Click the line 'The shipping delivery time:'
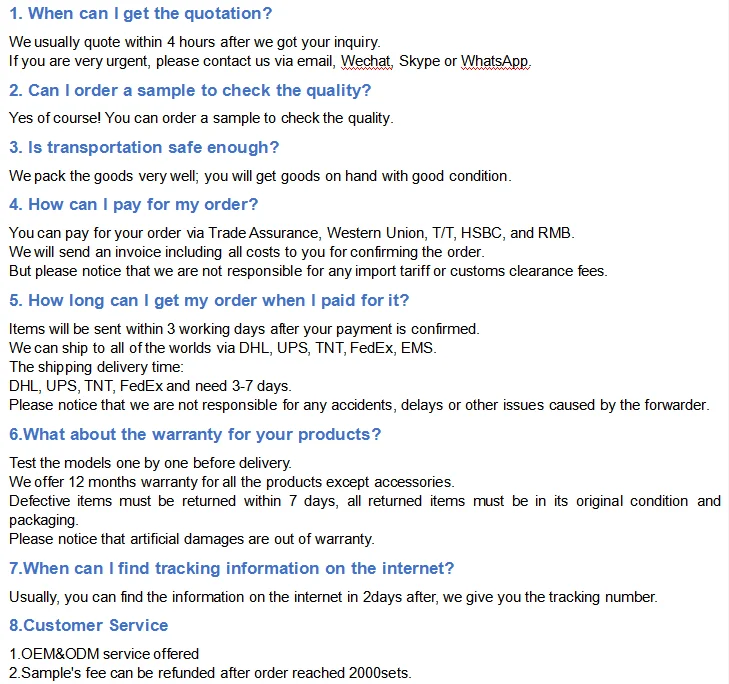Image resolution: width=729 pixels, height=684 pixels. 96,367
